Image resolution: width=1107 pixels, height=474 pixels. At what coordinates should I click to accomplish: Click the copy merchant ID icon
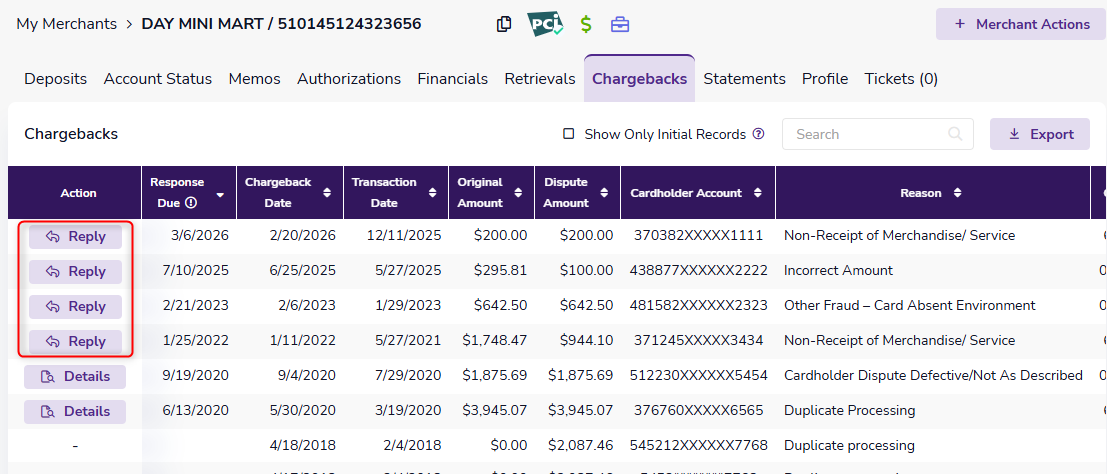pyautogui.click(x=505, y=24)
